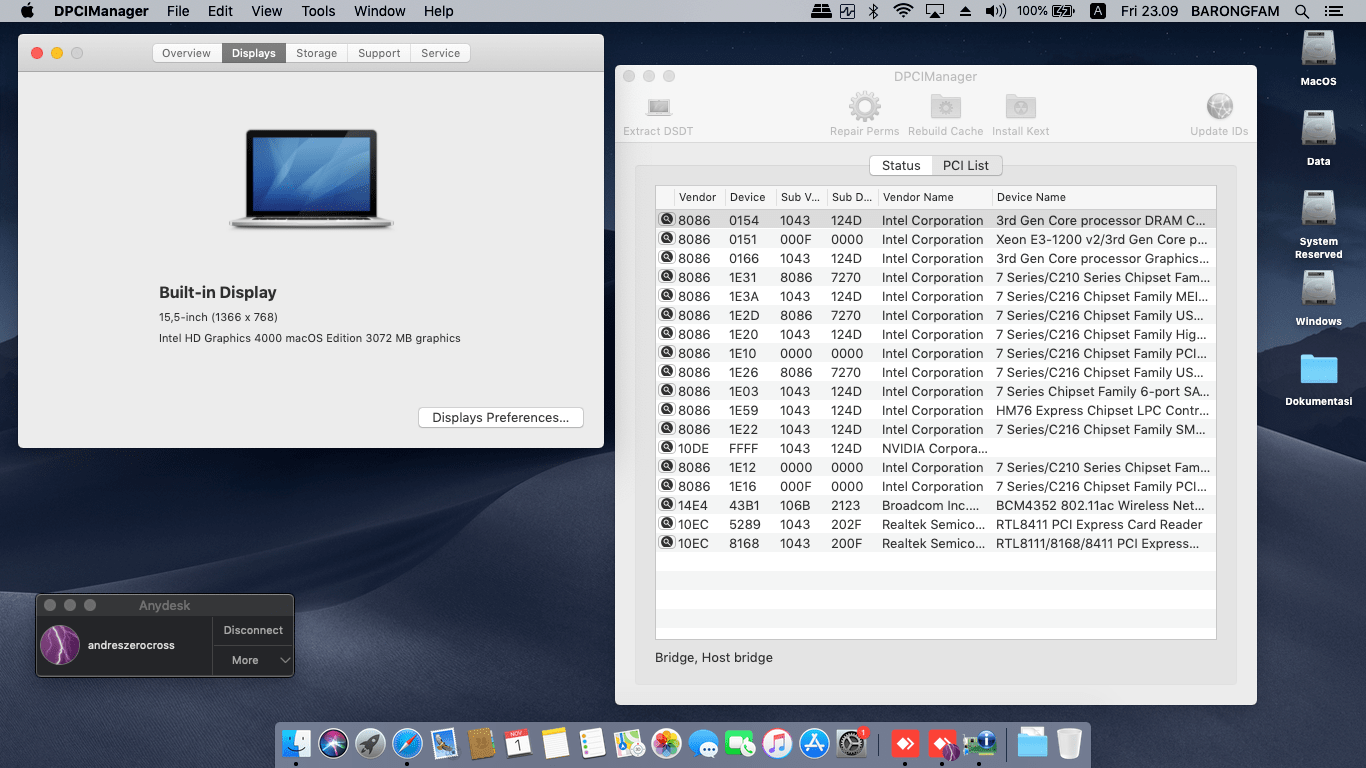The height and width of the screenshot is (768, 1366).
Task: Open the input source menu labeled A
Action: tap(1097, 11)
